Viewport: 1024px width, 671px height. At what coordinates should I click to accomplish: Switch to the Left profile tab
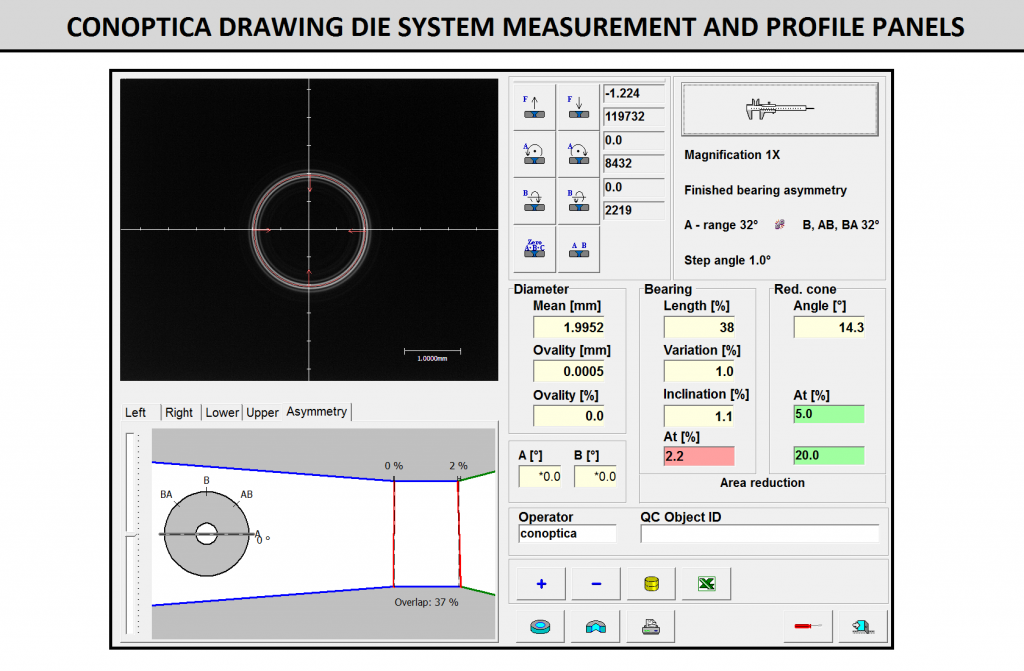point(135,412)
